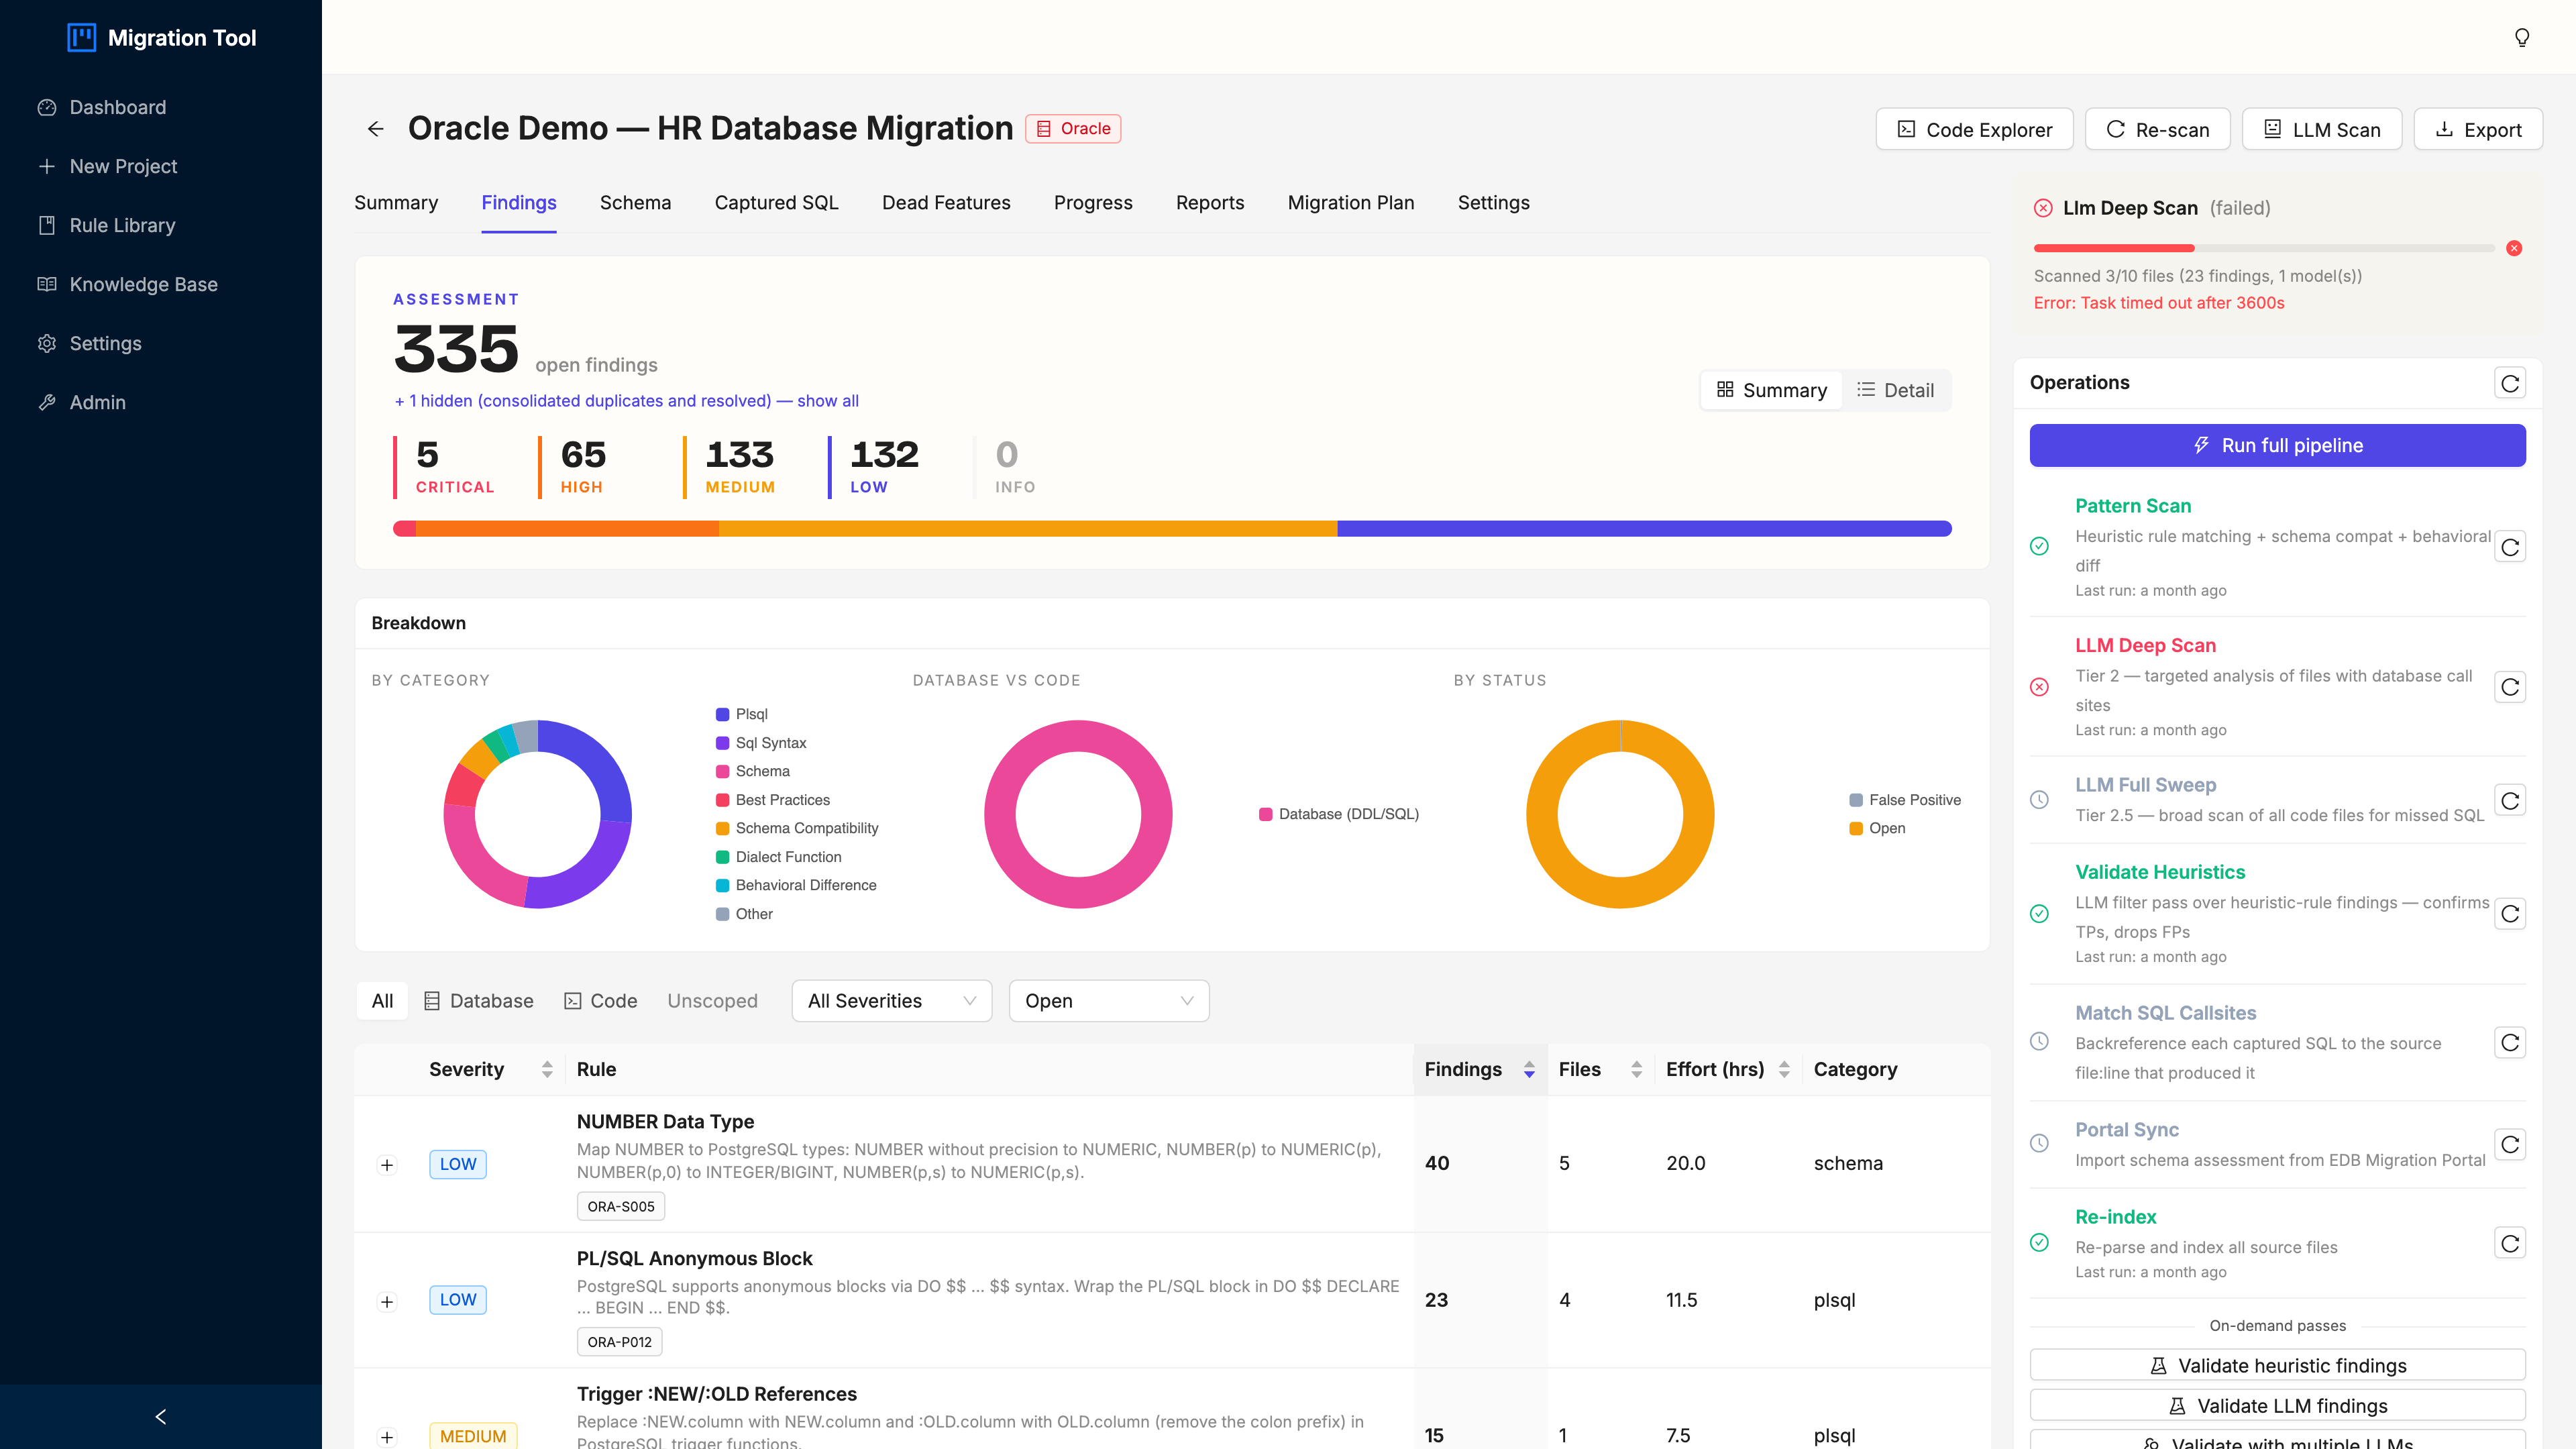This screenshot has height=1449, width=2576.
Task: Filter findings by Unscoped
Action: pos(712,1001)
